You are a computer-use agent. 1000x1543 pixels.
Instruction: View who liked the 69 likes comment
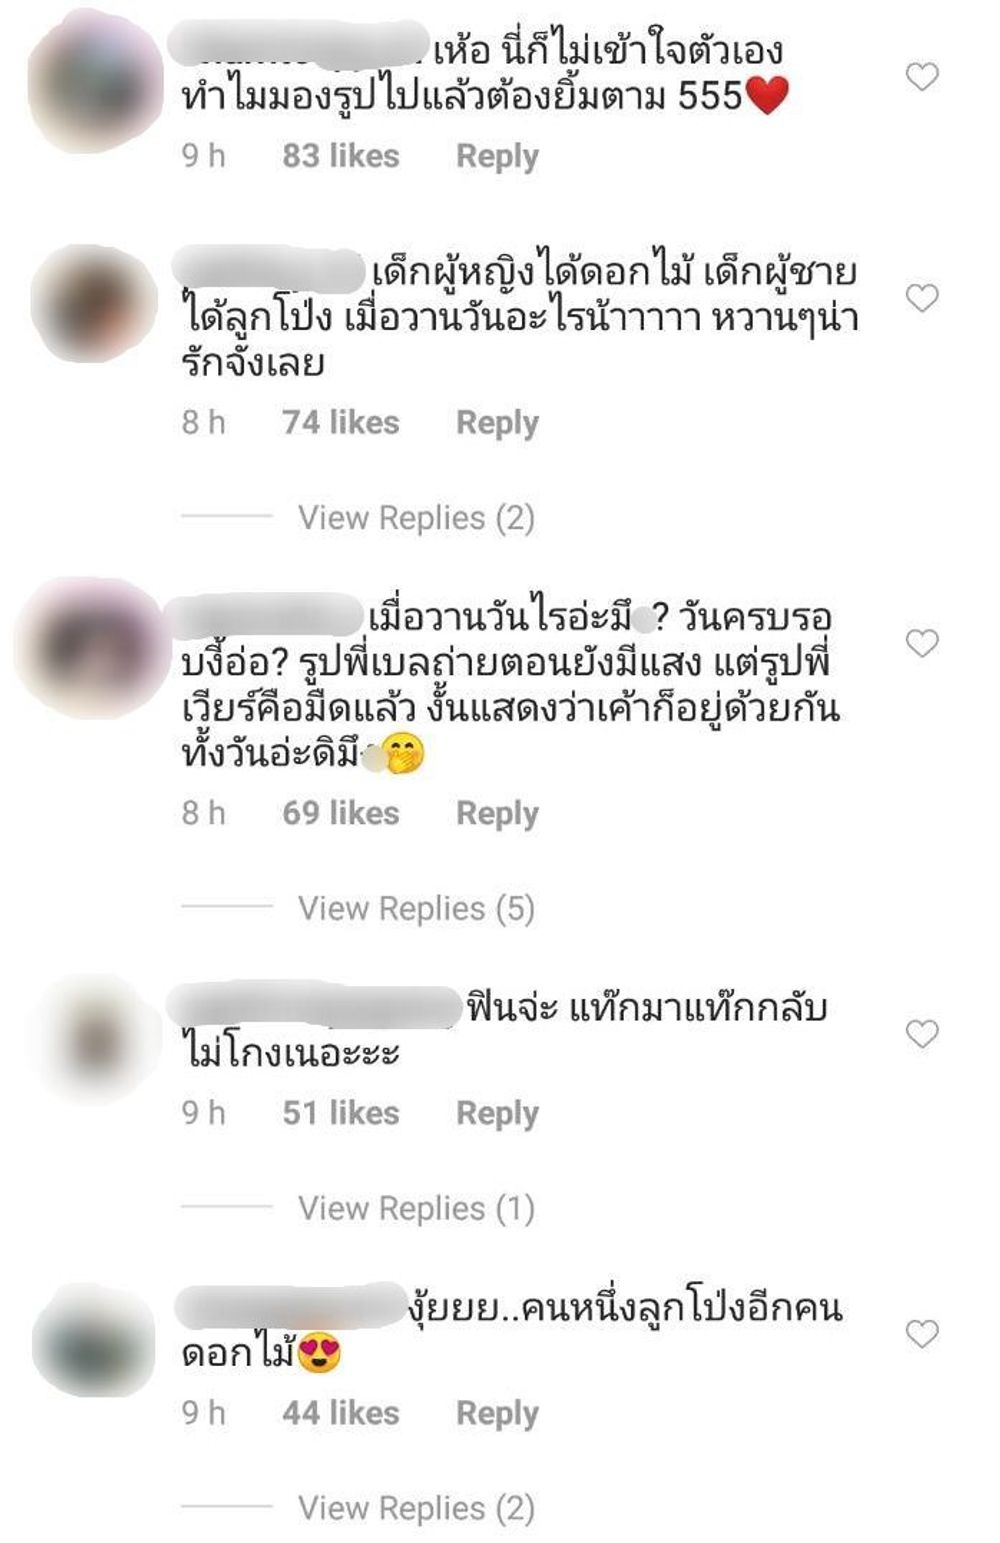coord(340,813)
